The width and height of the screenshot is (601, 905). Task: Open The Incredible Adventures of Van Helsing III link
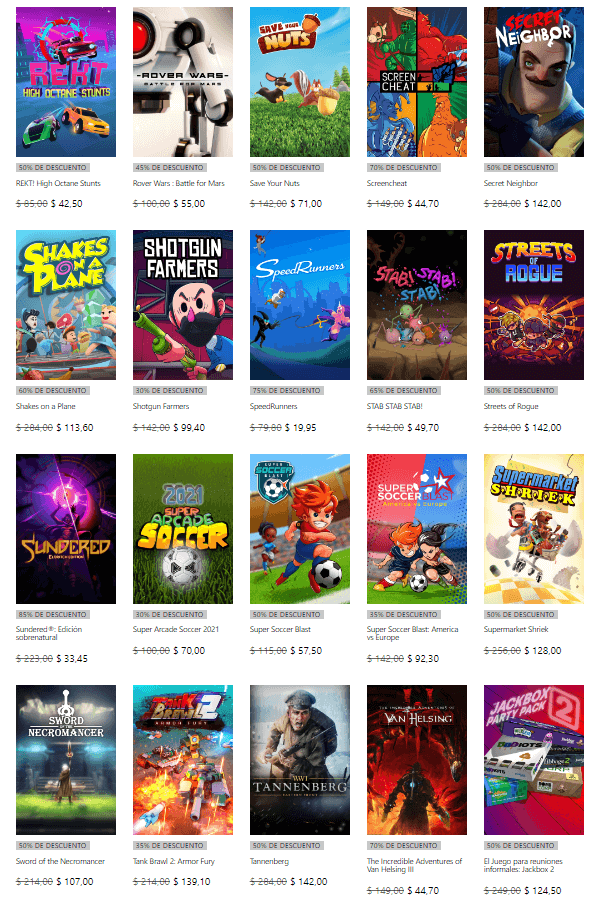point(415,865)
